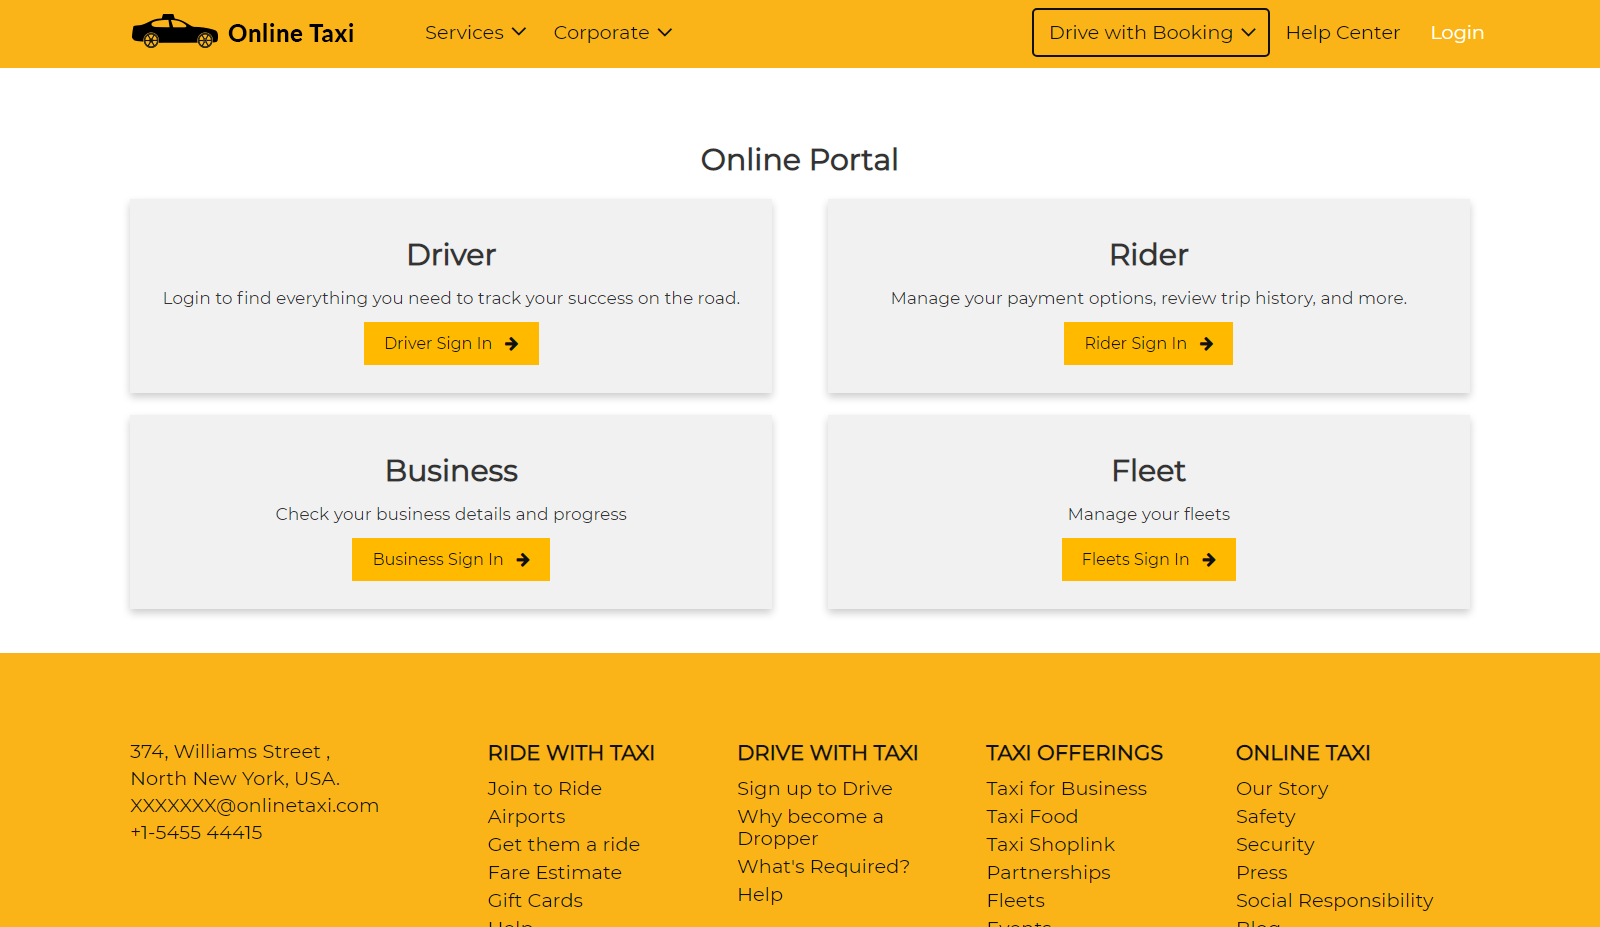This screenshot has height=927, width=1600.
Task: Click the RIDE WITH TAXI footer heading
Action: coord(571,753)
